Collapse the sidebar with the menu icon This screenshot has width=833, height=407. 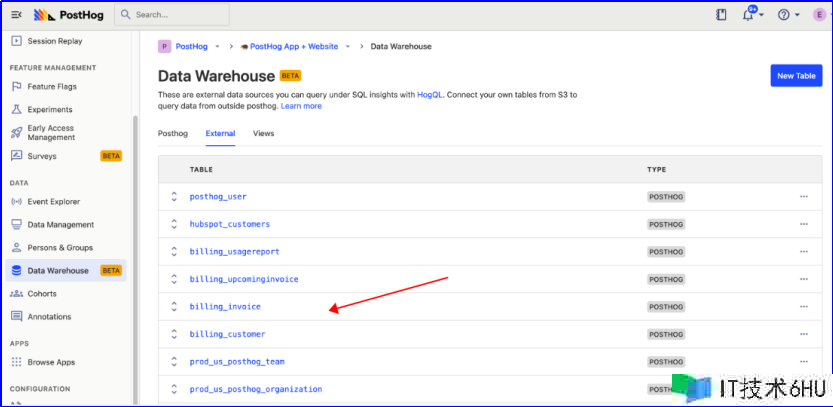click(17, 15)
